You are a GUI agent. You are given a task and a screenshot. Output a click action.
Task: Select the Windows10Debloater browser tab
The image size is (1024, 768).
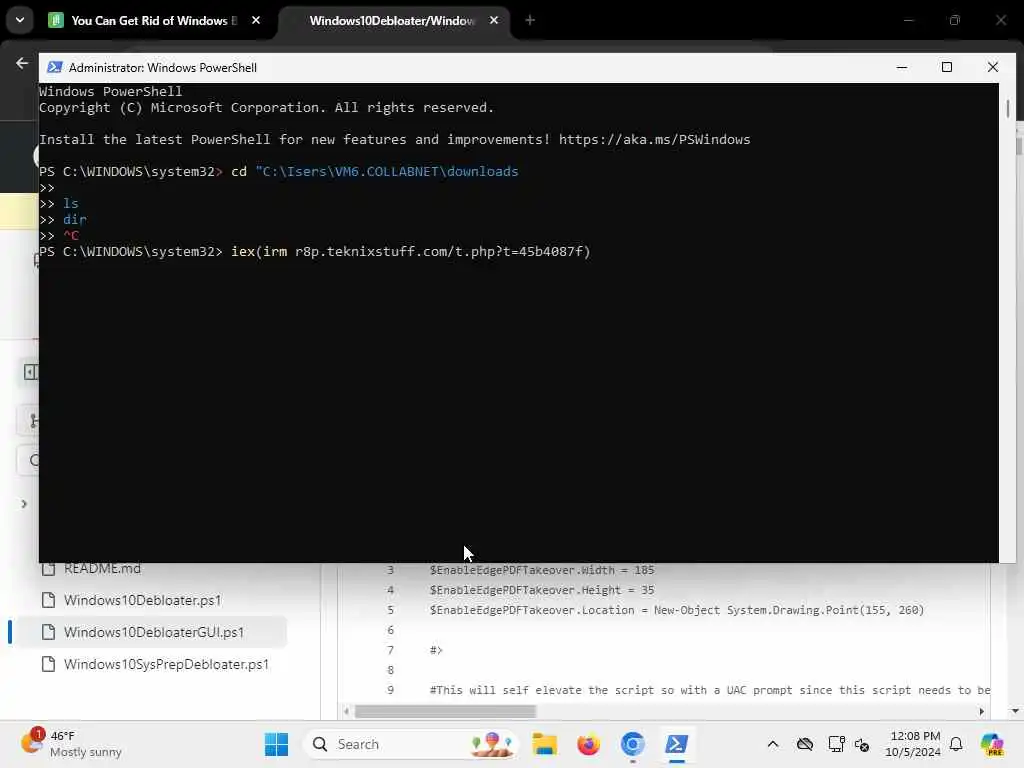click(x=392, y=20)
